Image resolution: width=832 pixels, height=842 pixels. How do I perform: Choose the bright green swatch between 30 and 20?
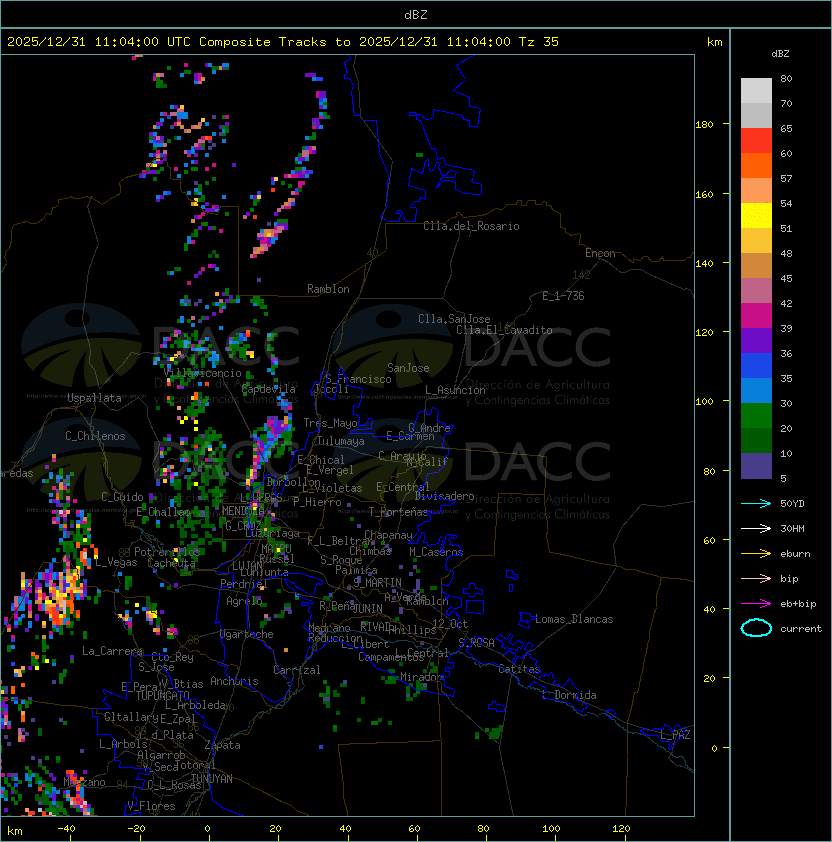click(x=756, y=415)
